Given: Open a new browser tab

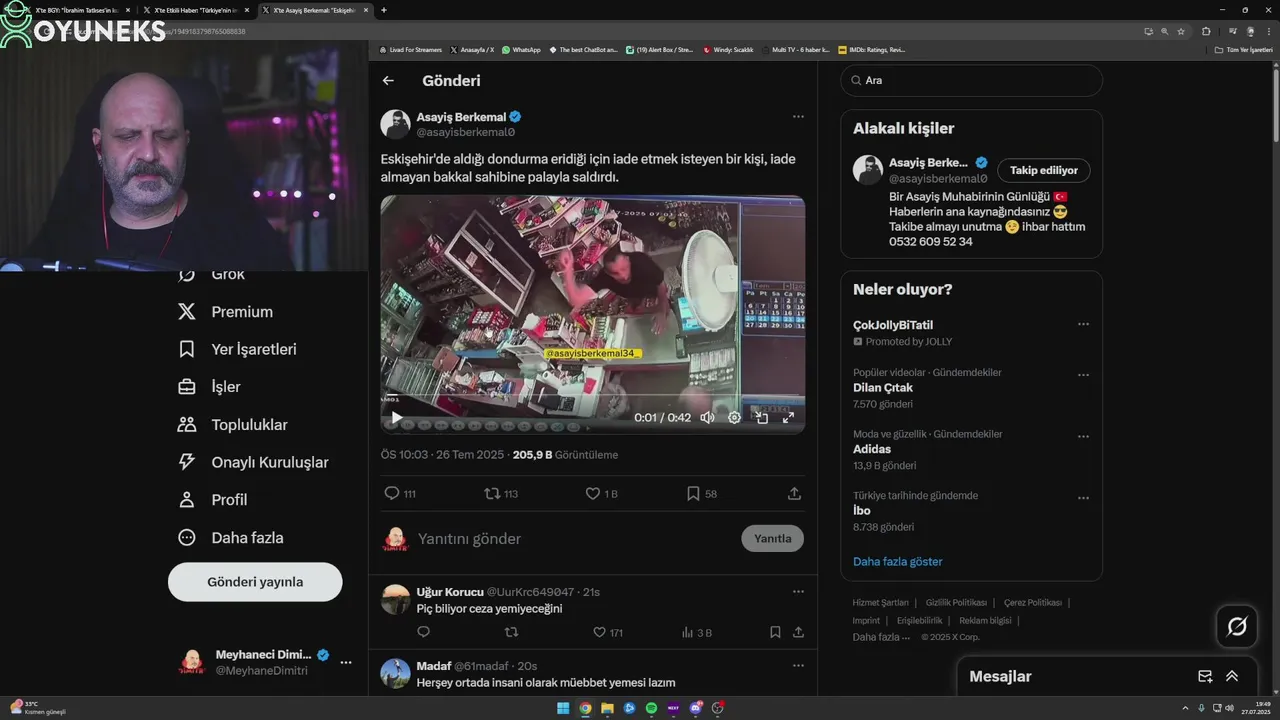Looking at the screenshot, I should tap(384, 10).
